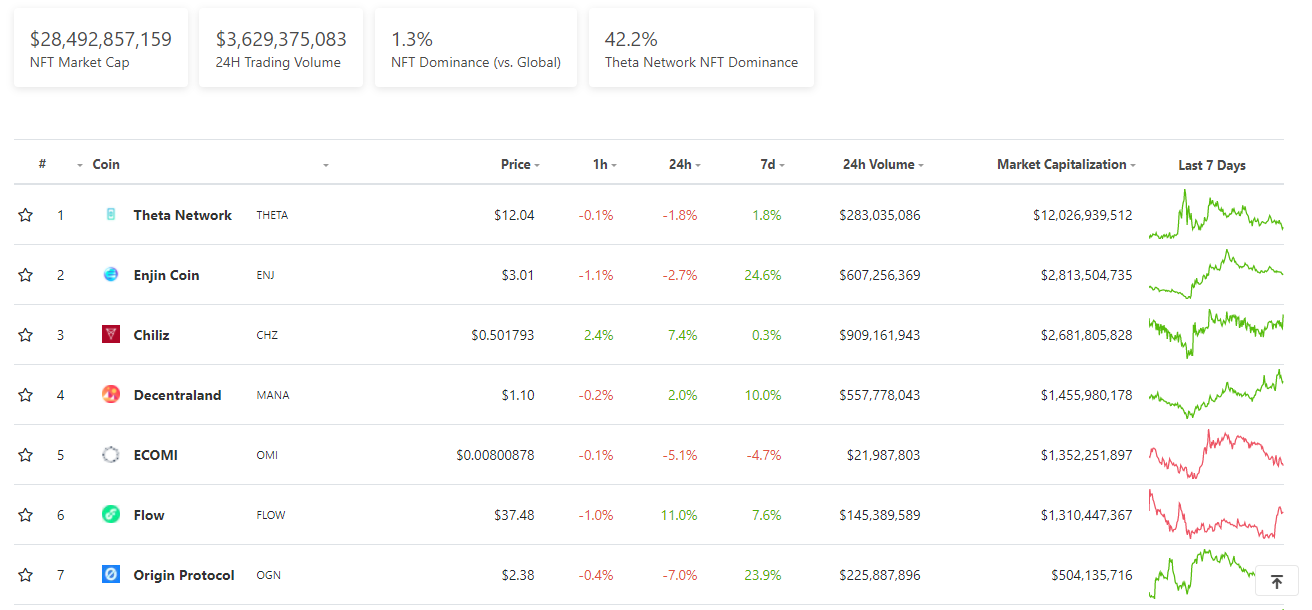Click ECOMI price $0.00800878
Image resolution: width=1312 pixels, height=610 pixels.
[x=495, y=455]
